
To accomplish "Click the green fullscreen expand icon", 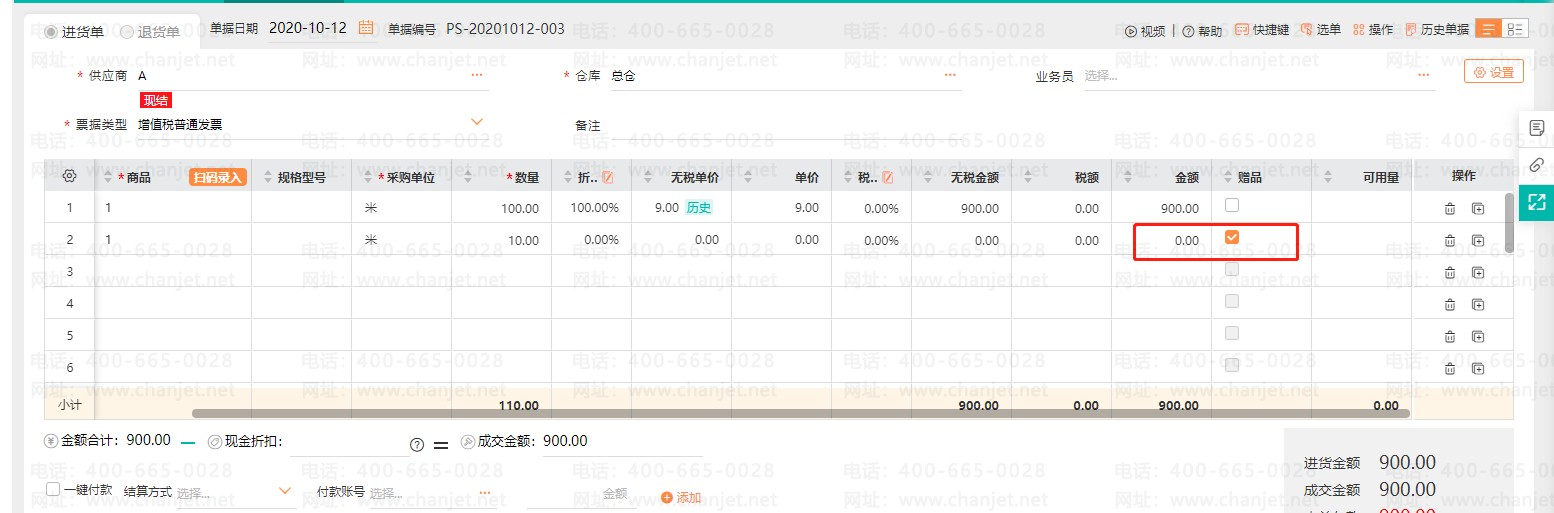I will tap(1537, 202).
